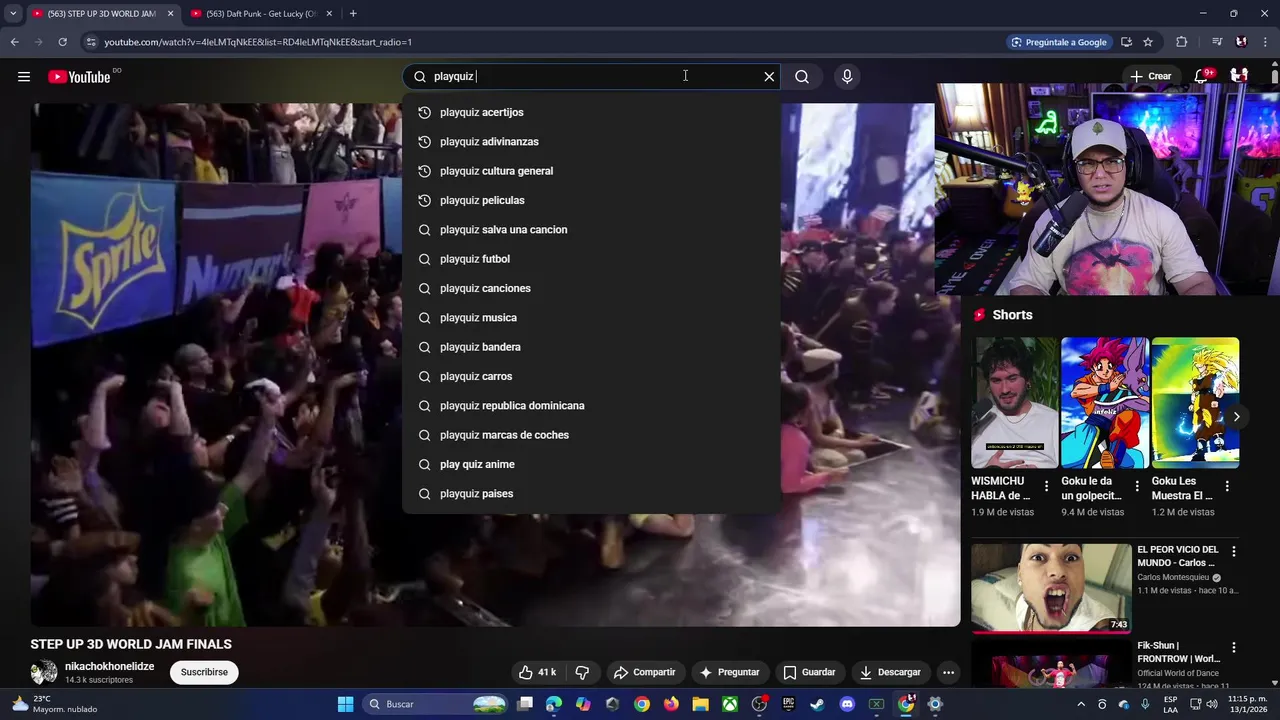This screenshot has height=720, width=1280.
Task: Open the media controls icon in toolbar
Action: pos(1217,42)
